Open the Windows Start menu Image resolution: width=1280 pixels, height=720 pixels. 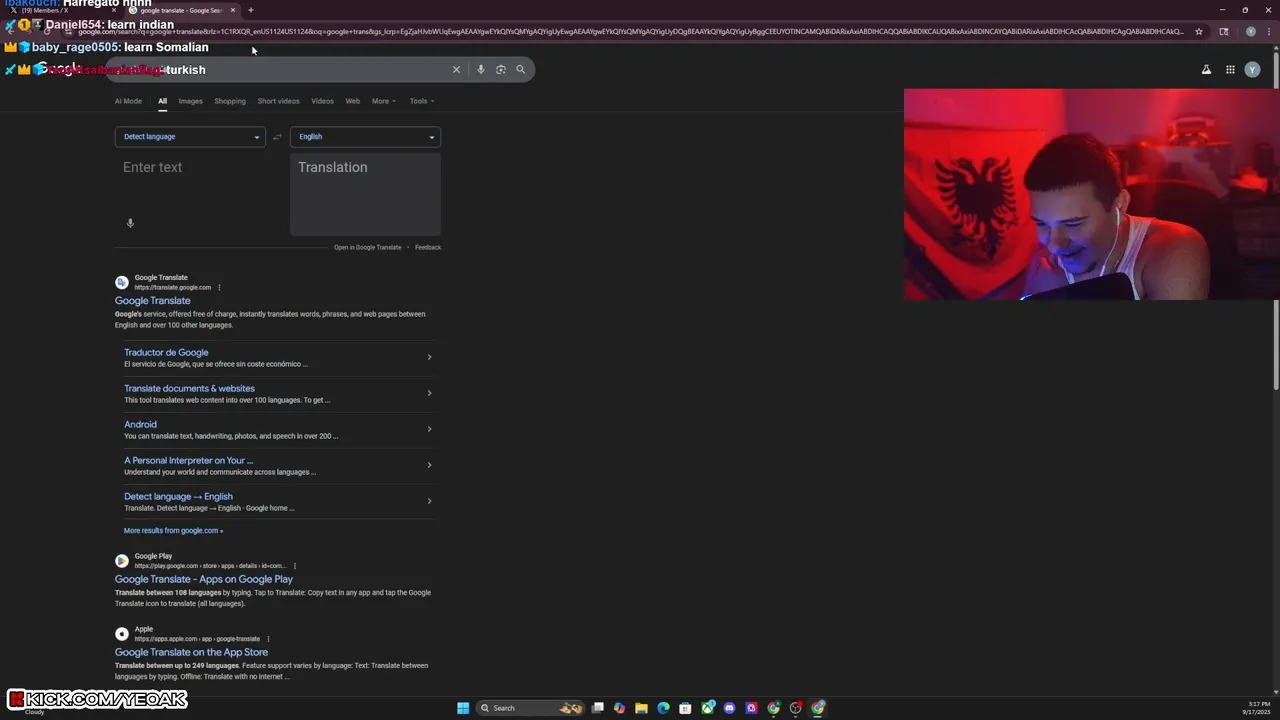463,708
